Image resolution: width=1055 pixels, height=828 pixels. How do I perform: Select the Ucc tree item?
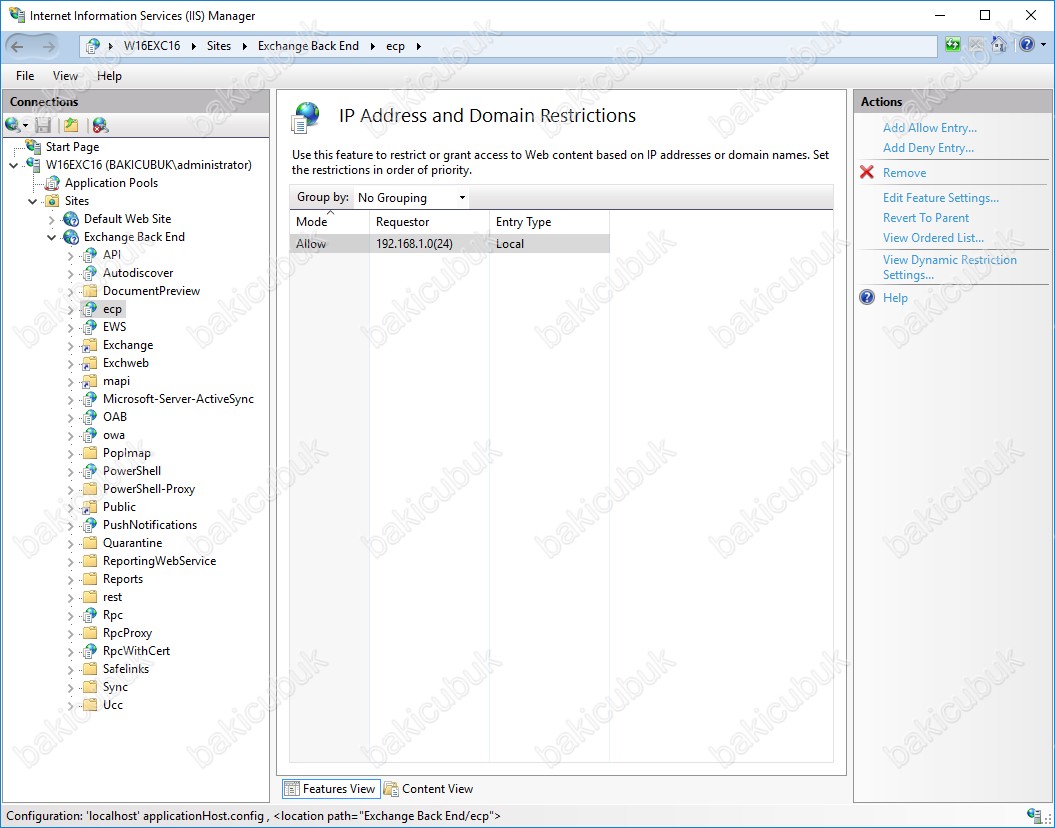point(113,705)
